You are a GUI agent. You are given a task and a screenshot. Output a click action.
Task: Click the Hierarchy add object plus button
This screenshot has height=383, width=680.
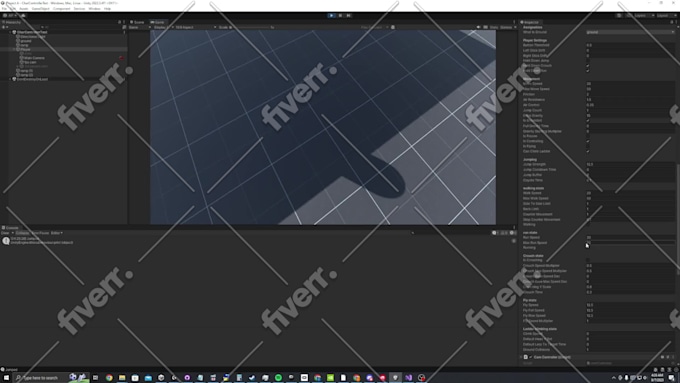coord(4,27)
